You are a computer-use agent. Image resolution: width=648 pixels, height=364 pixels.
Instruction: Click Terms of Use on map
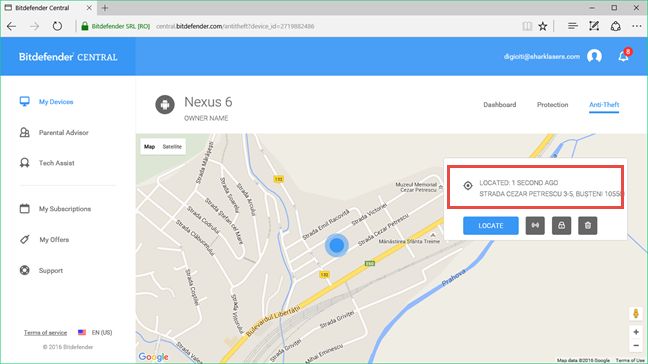pos(630,361)
